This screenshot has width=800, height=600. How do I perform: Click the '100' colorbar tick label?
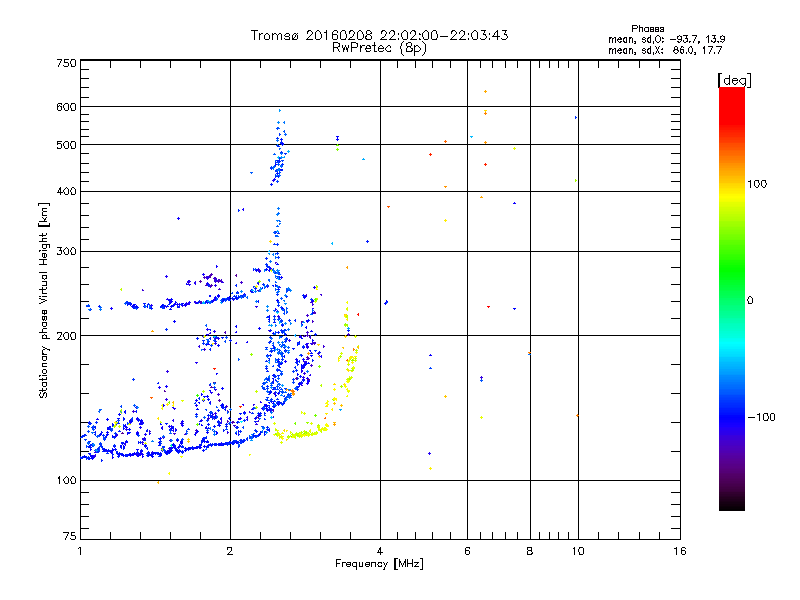click(x=757, y=184)
